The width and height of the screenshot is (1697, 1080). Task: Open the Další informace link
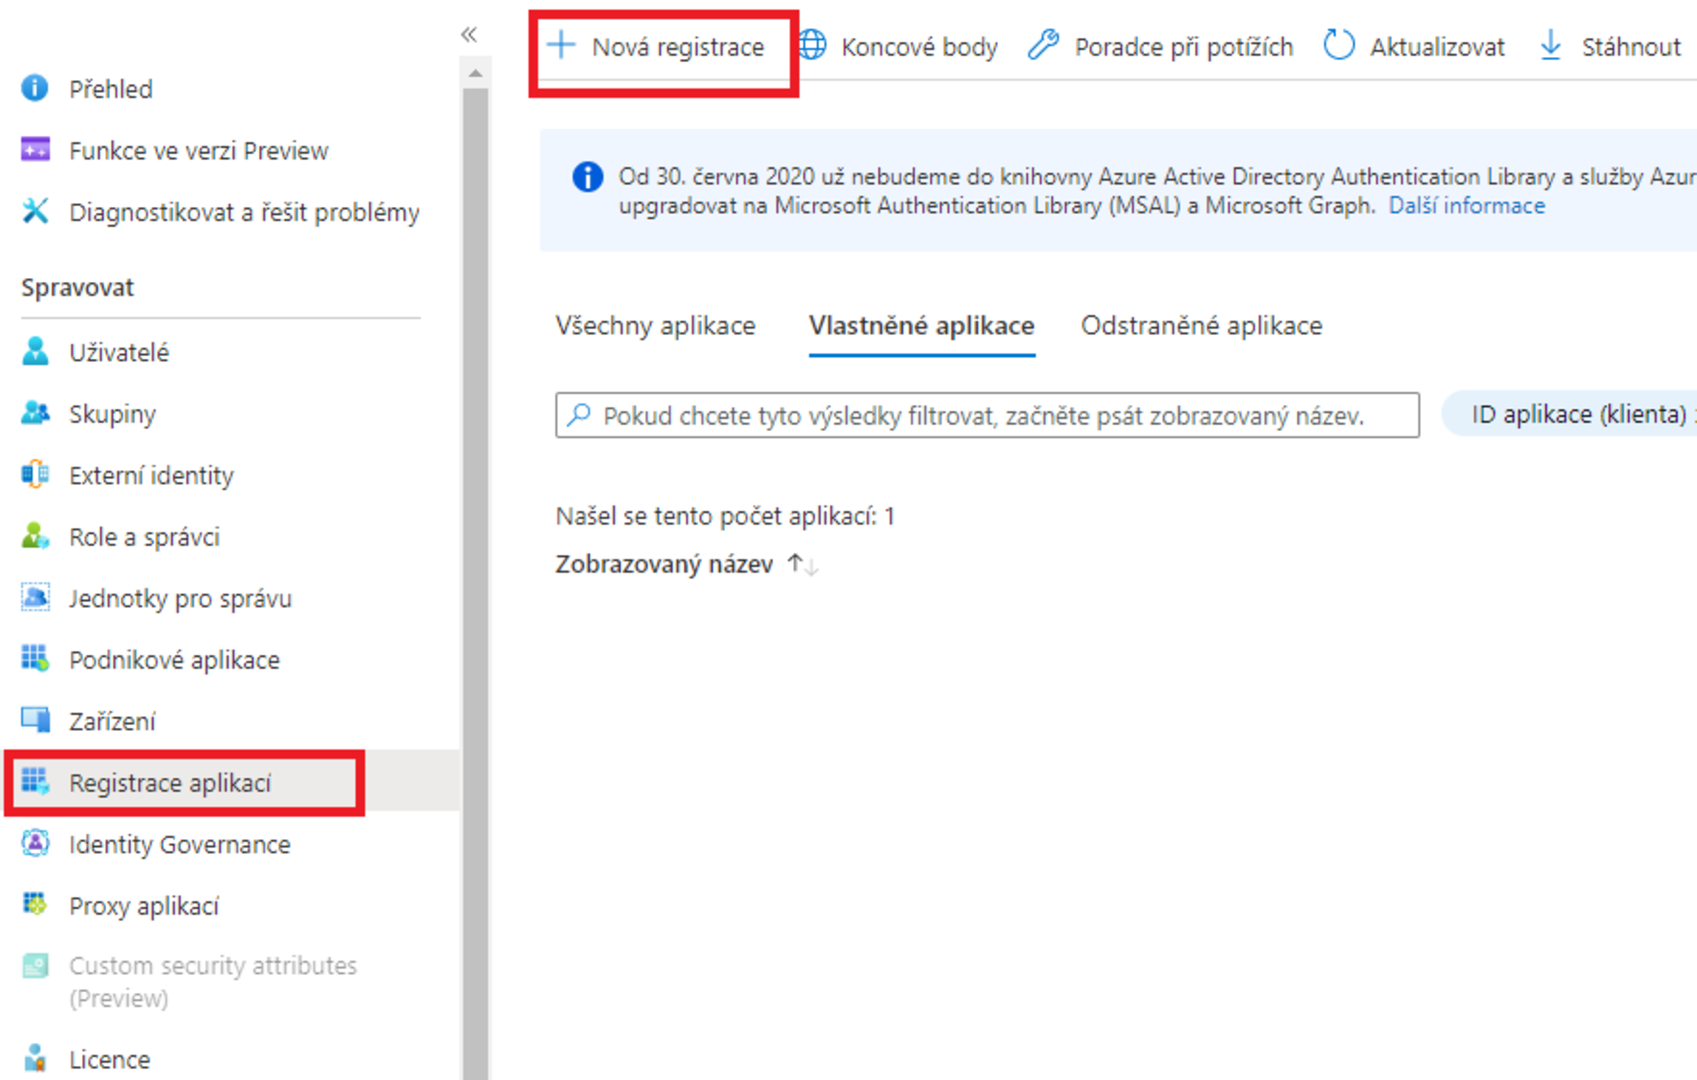tap(1466, 206)
